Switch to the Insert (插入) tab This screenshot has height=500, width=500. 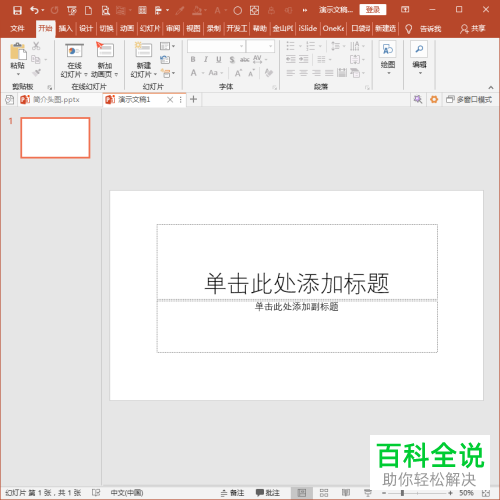[65, 29]
